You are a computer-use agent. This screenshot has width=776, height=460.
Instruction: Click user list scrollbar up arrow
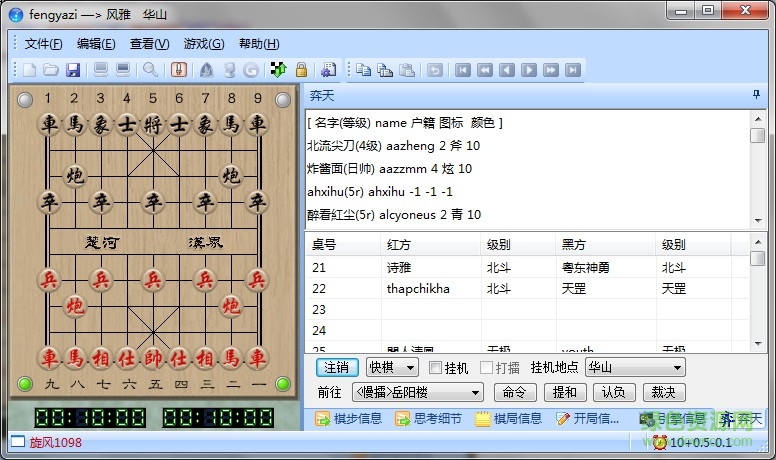coord(758,119)
